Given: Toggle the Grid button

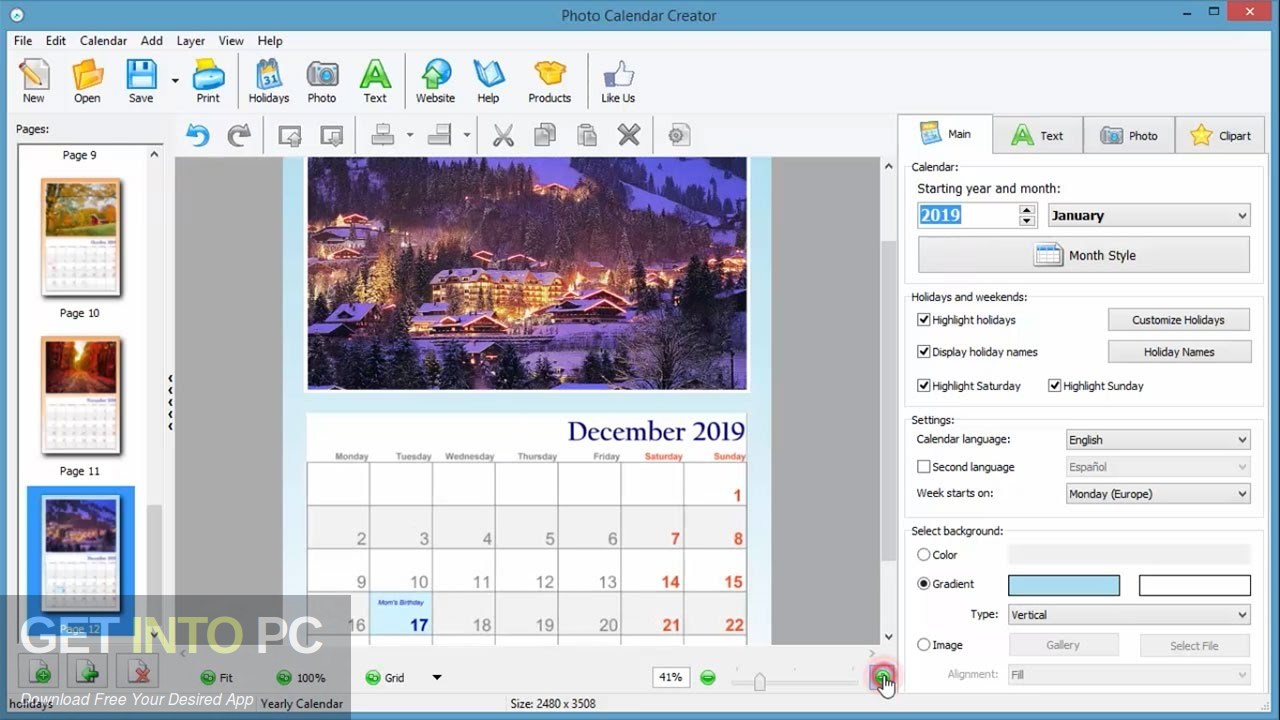Looking at the screenshot, I should coord(386,678).
